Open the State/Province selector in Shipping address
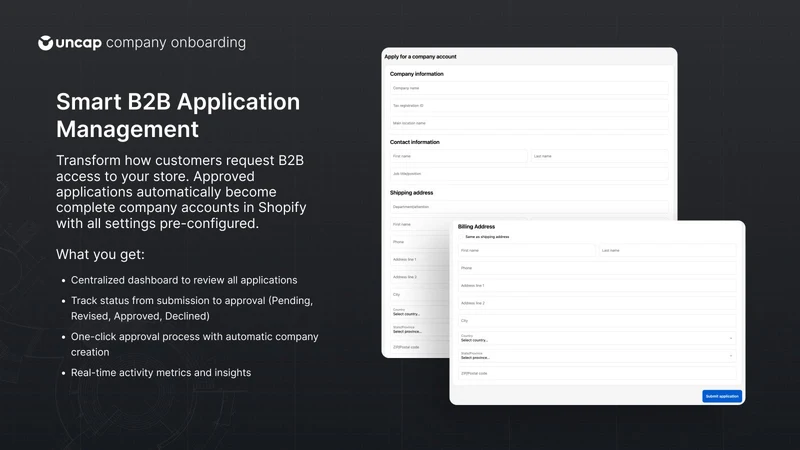The width and height of the screenshot is (800, 450). (420, 330)
